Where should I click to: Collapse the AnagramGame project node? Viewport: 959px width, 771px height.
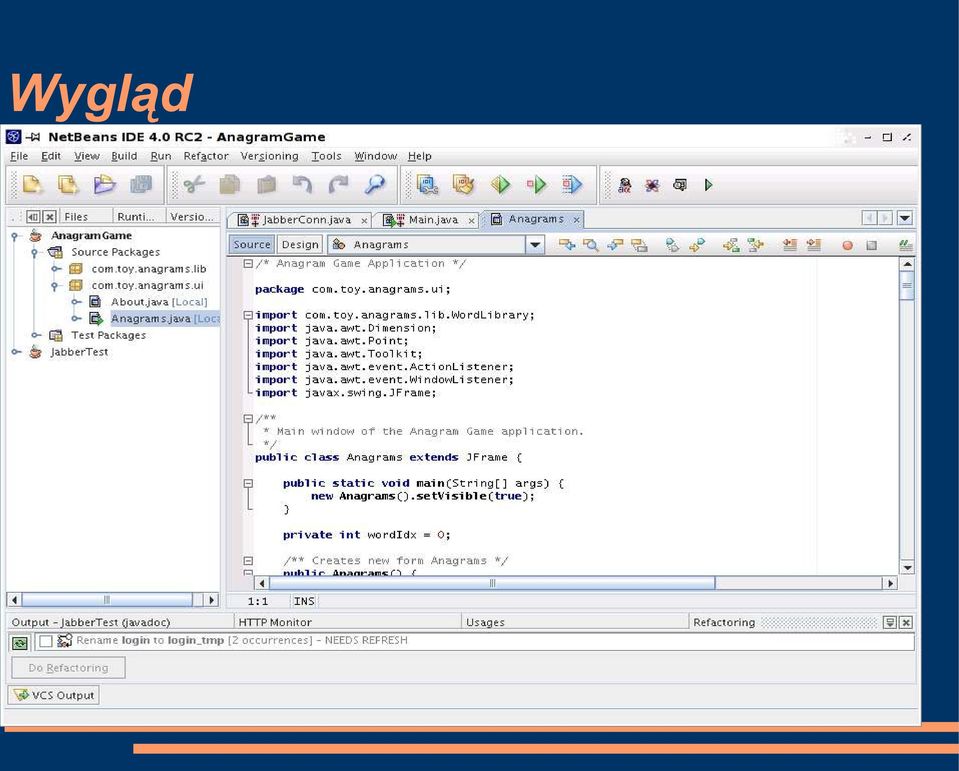click(15, 236)
